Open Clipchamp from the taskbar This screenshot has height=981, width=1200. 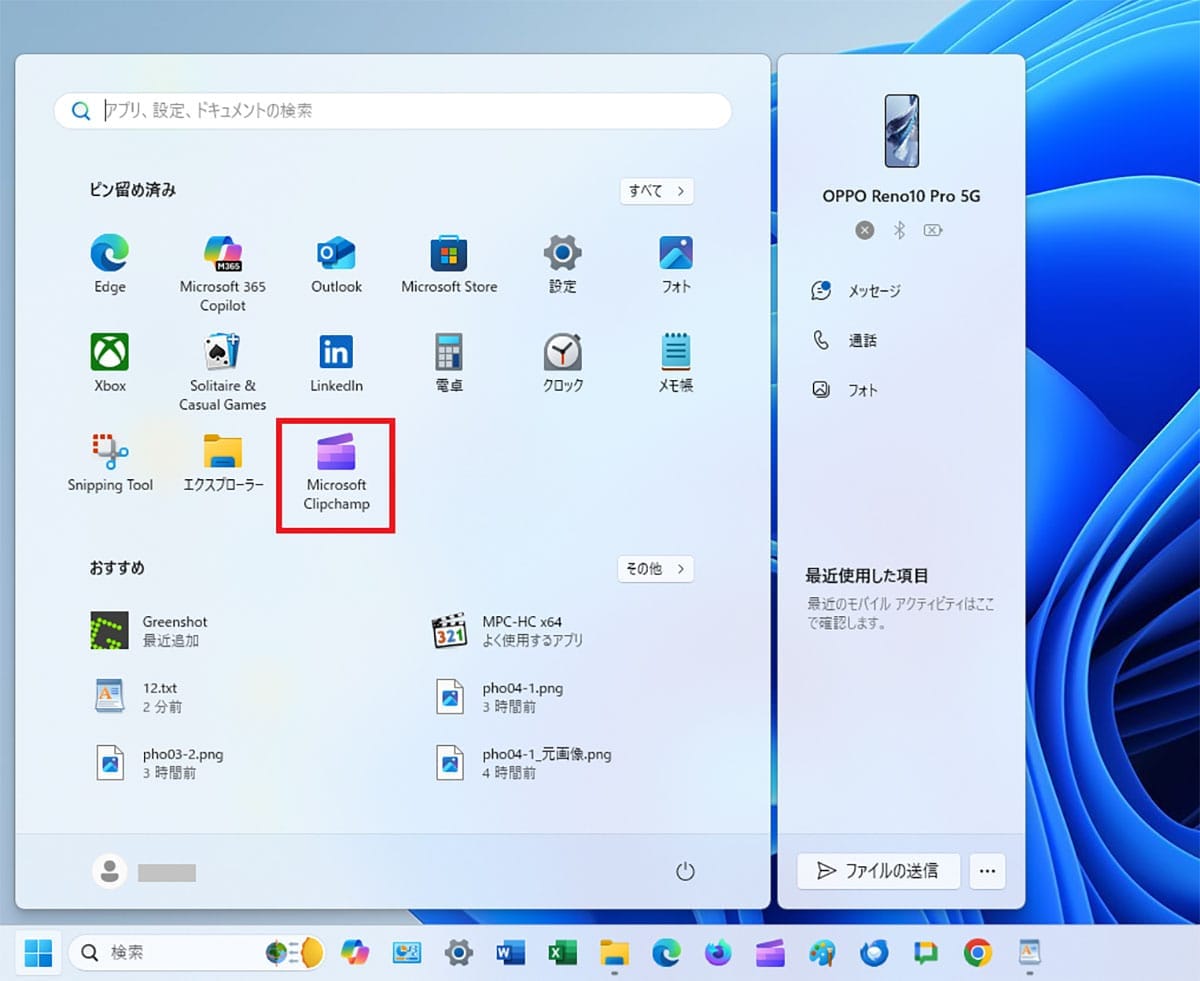coord(770,953)
